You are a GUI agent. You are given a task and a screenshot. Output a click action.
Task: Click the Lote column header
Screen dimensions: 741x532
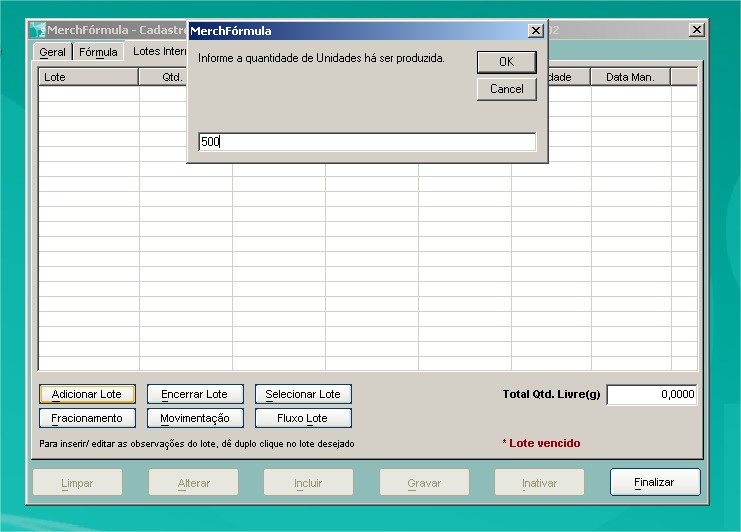point(88,77)
